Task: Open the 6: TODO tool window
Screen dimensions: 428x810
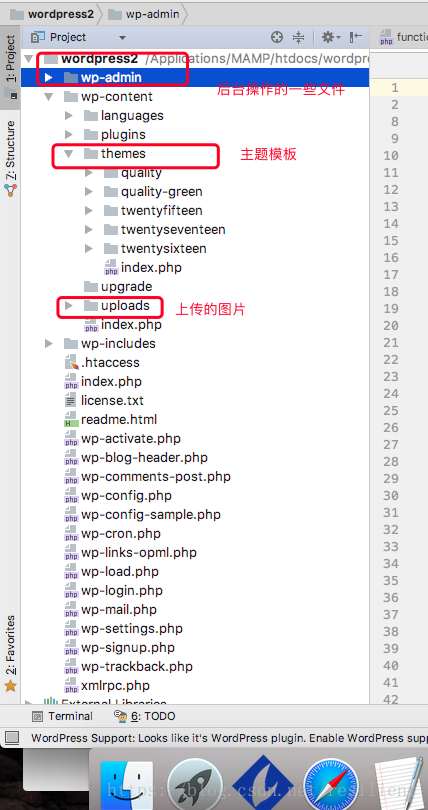Action: (145, 716)
